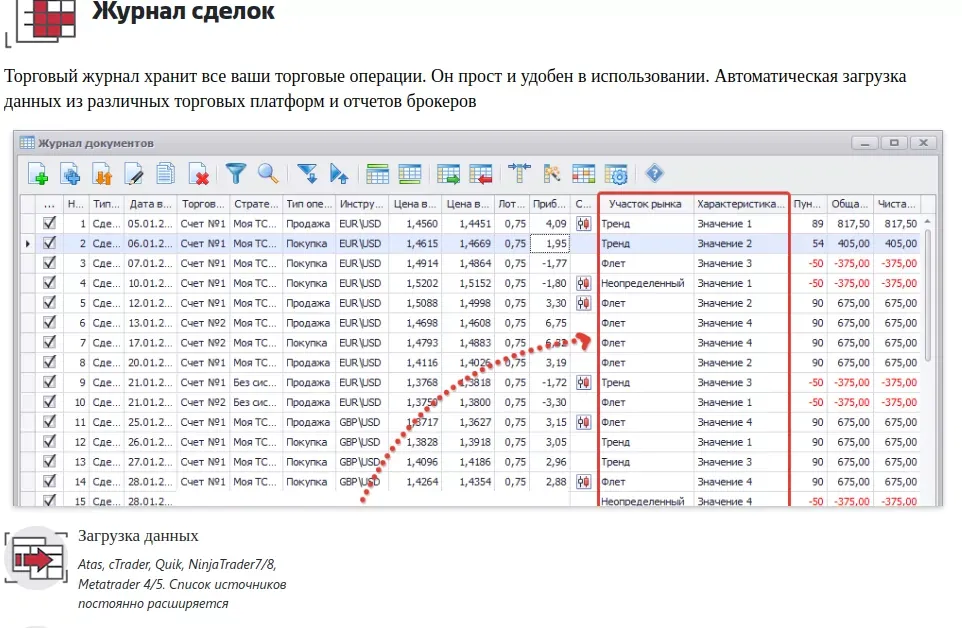The height and width of the screenshot is (628, 962).
Task: Click the Дата в... column header
Action: [150, 204]
